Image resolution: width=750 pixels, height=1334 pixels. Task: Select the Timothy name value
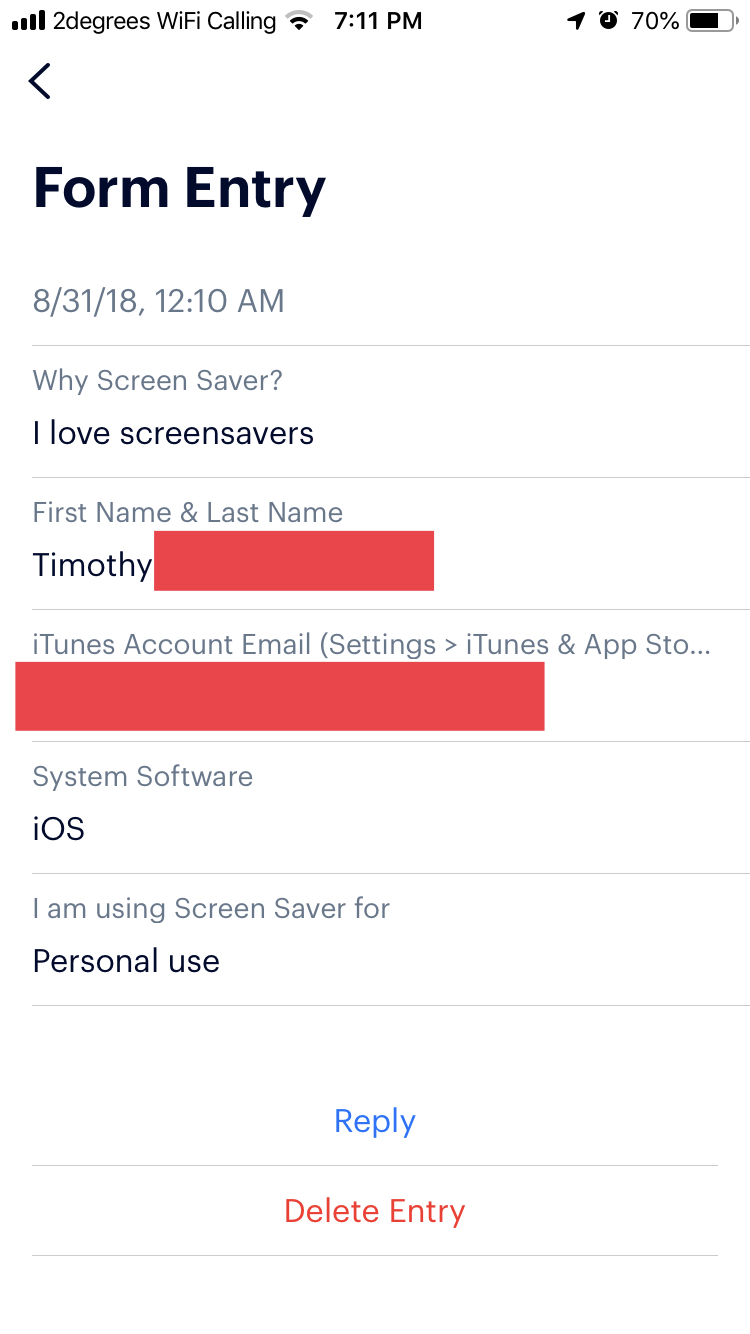(x=92, y=565)
